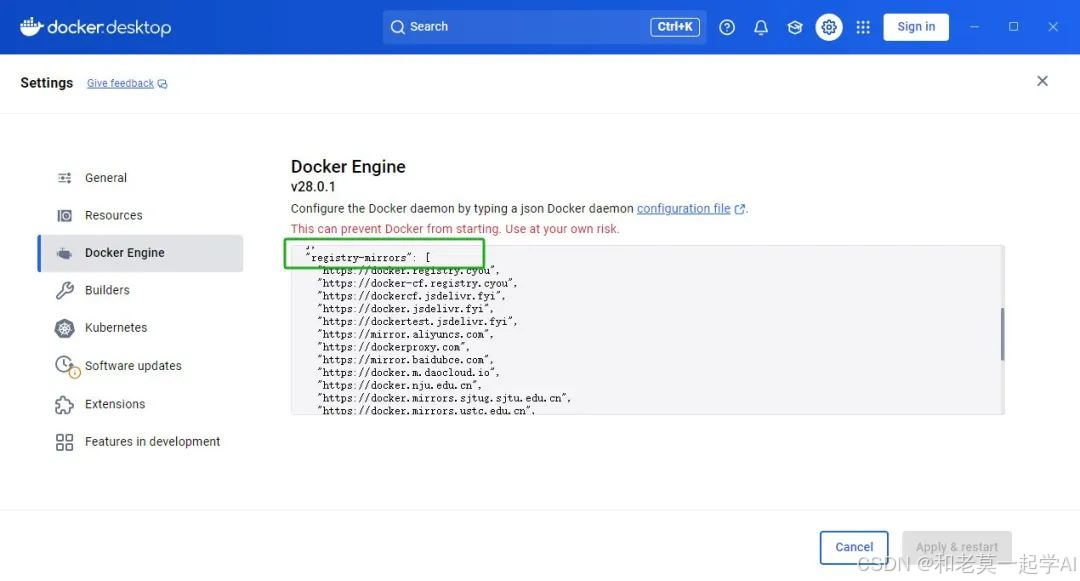Click the Sign in button
1080x581 pixels.
(x=916, y=27)
